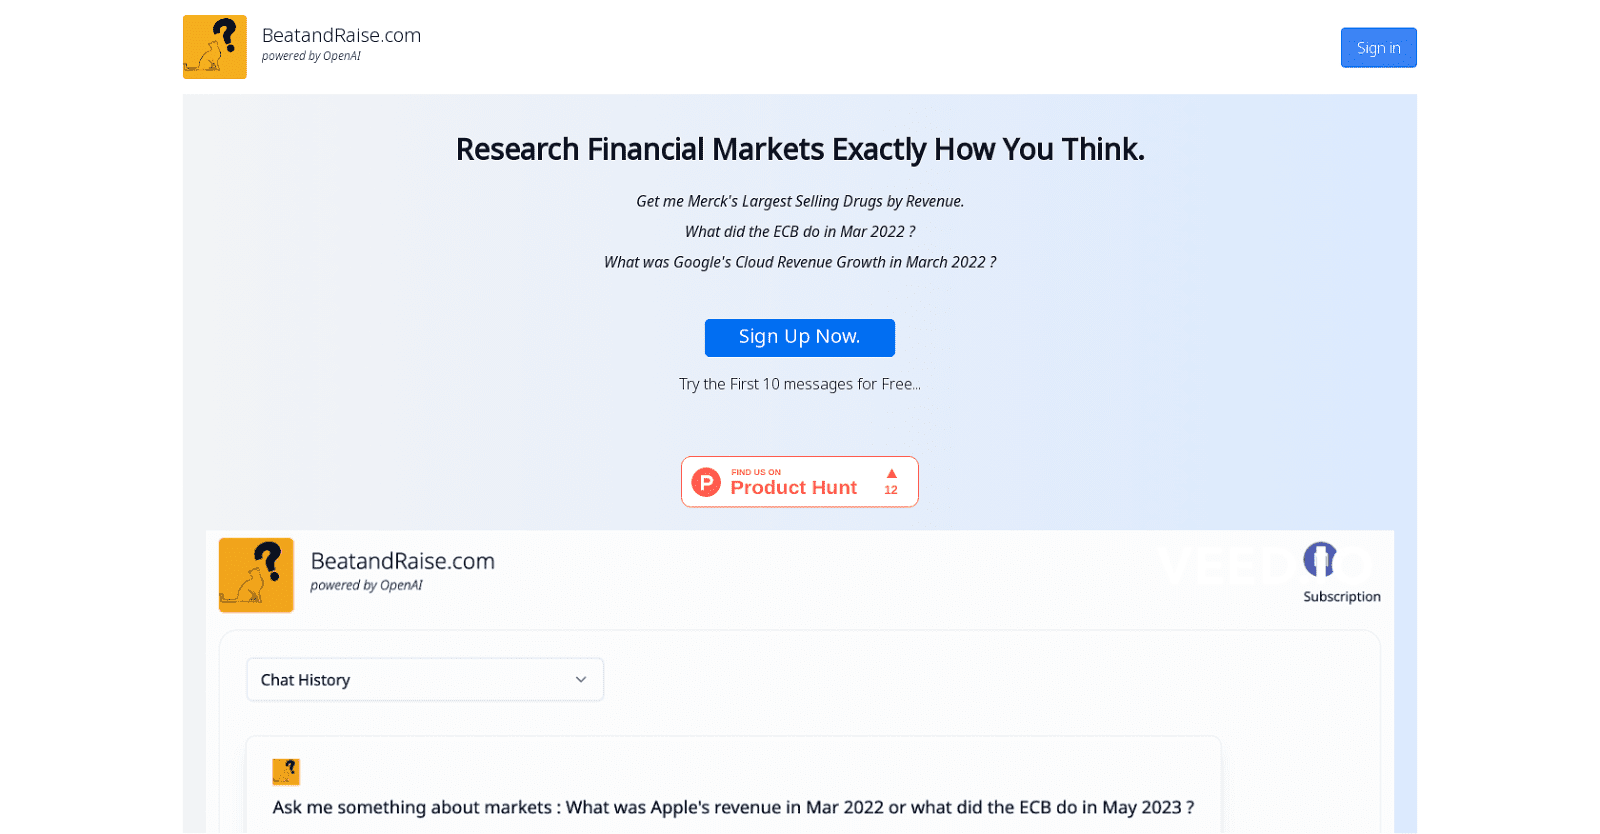Click the BeatandRaise.com title inside the preview
The height and width of the screenshot is (834, 1600).
tap(402, 561)
